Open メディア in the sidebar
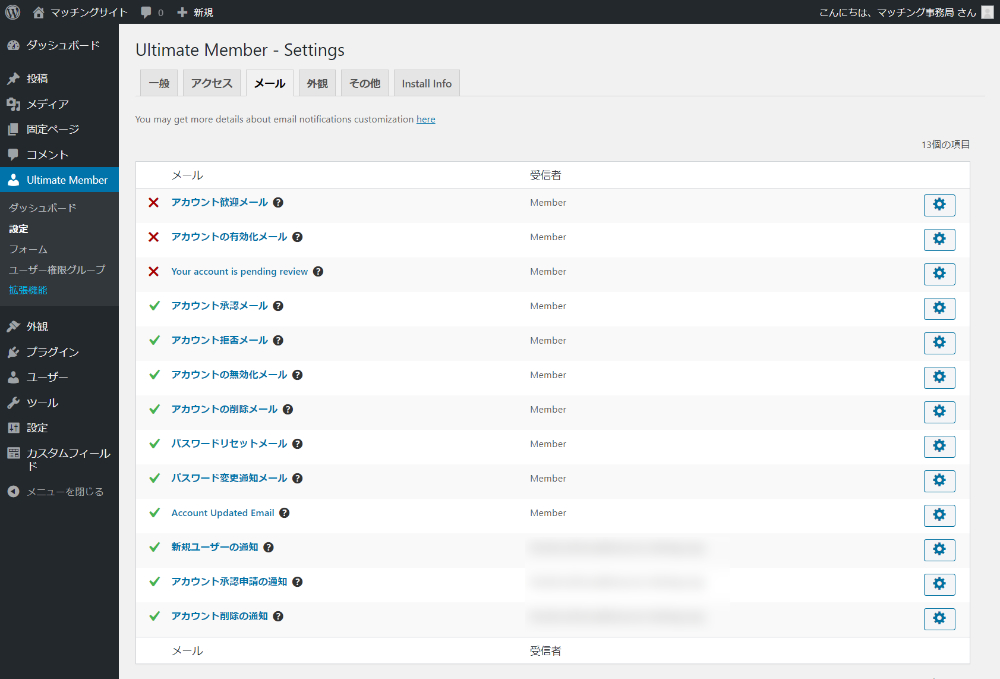Screen dimensions: 1000x679 [x=59, y=104]
